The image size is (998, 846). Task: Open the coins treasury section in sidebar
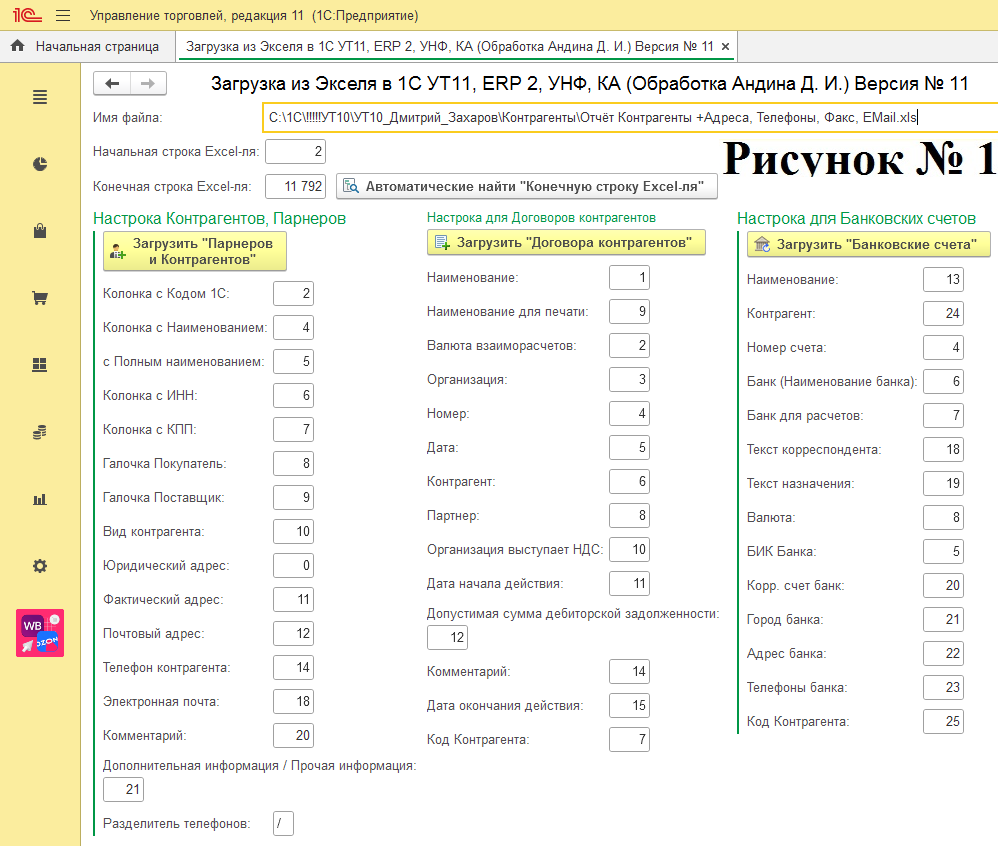point(39,432)
